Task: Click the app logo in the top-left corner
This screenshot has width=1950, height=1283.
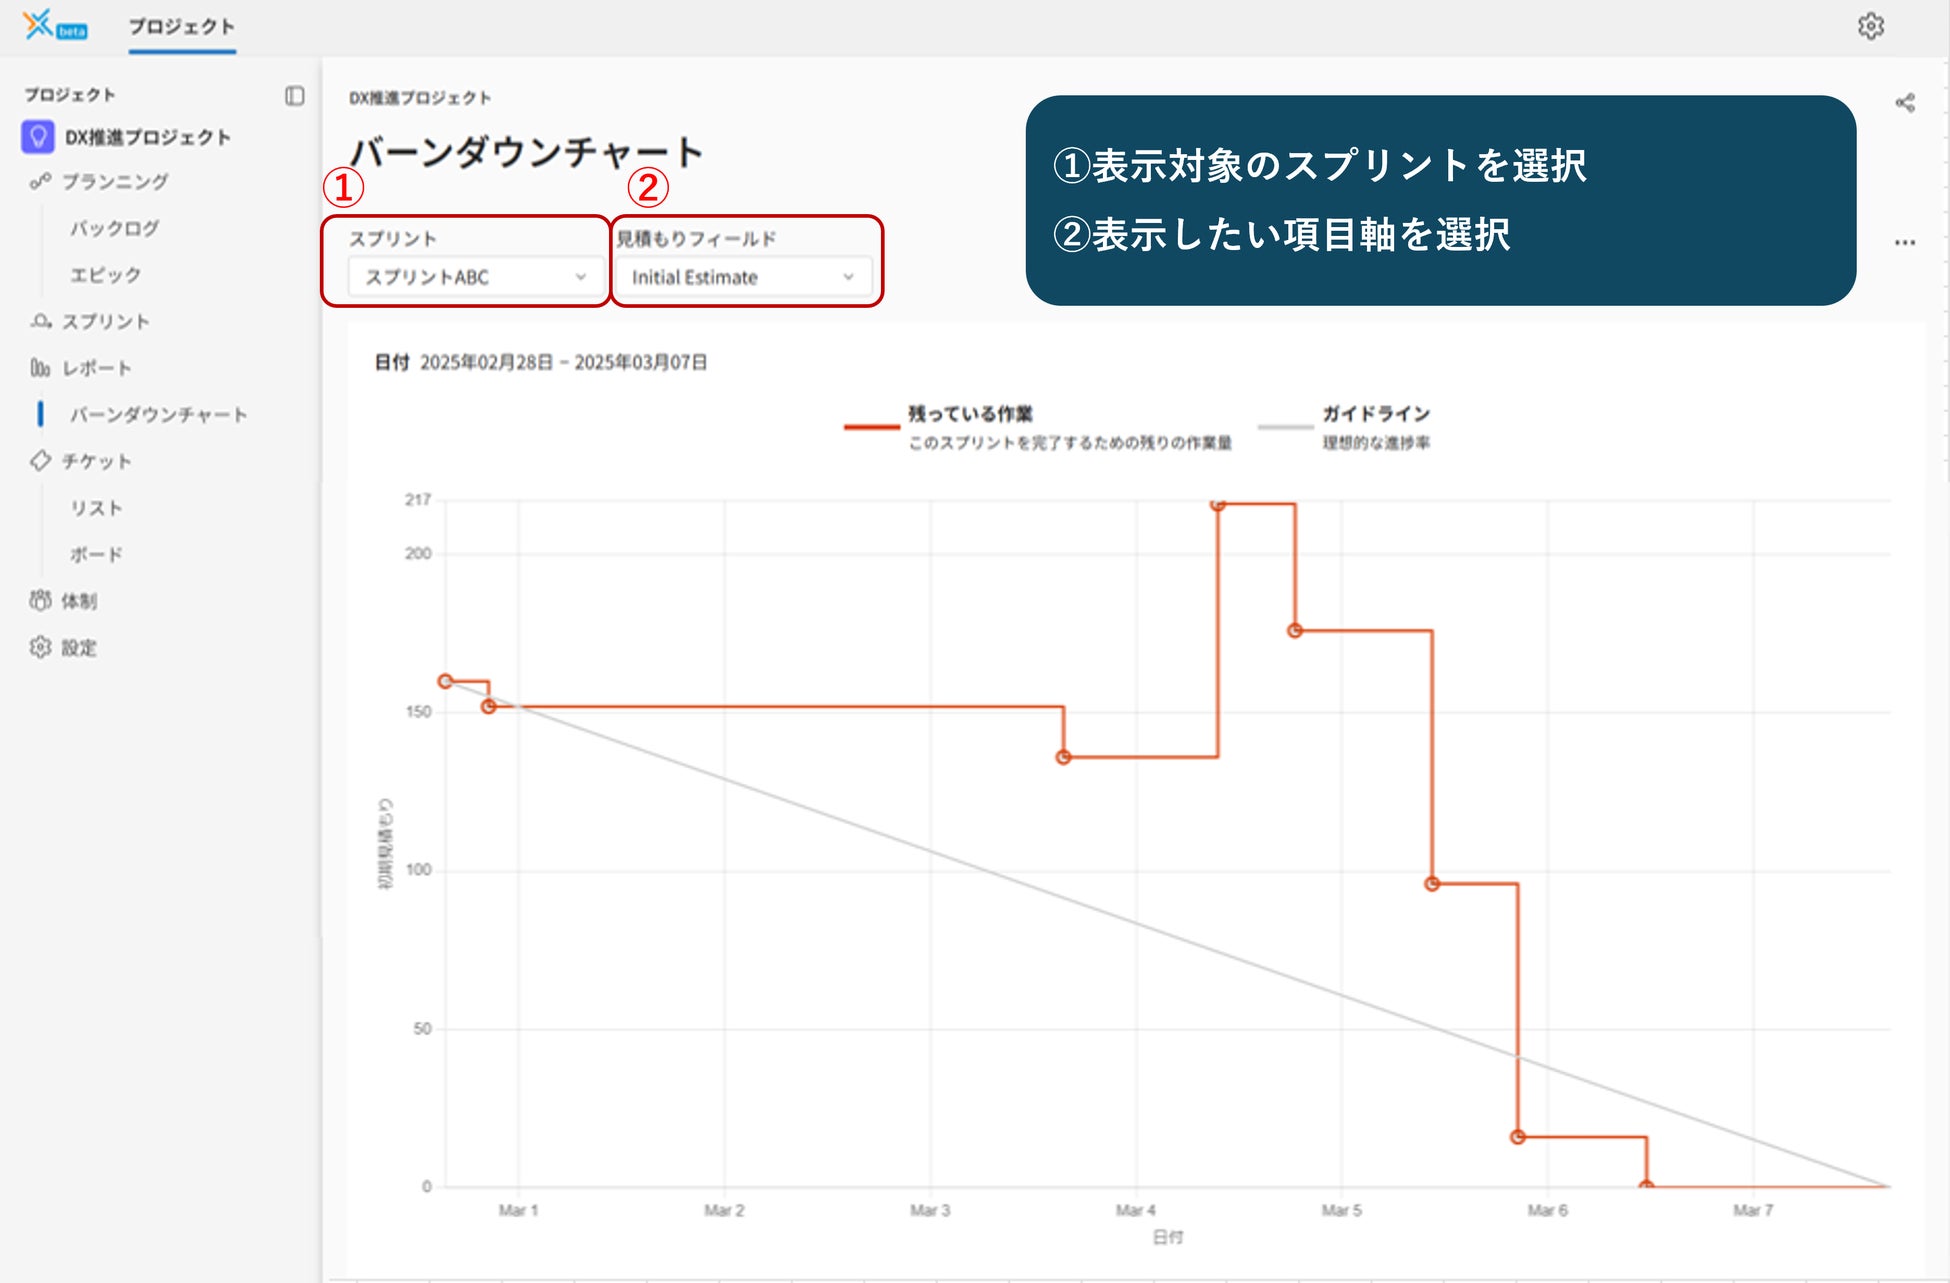Action: pyautogui.click(x=40, y=24)
